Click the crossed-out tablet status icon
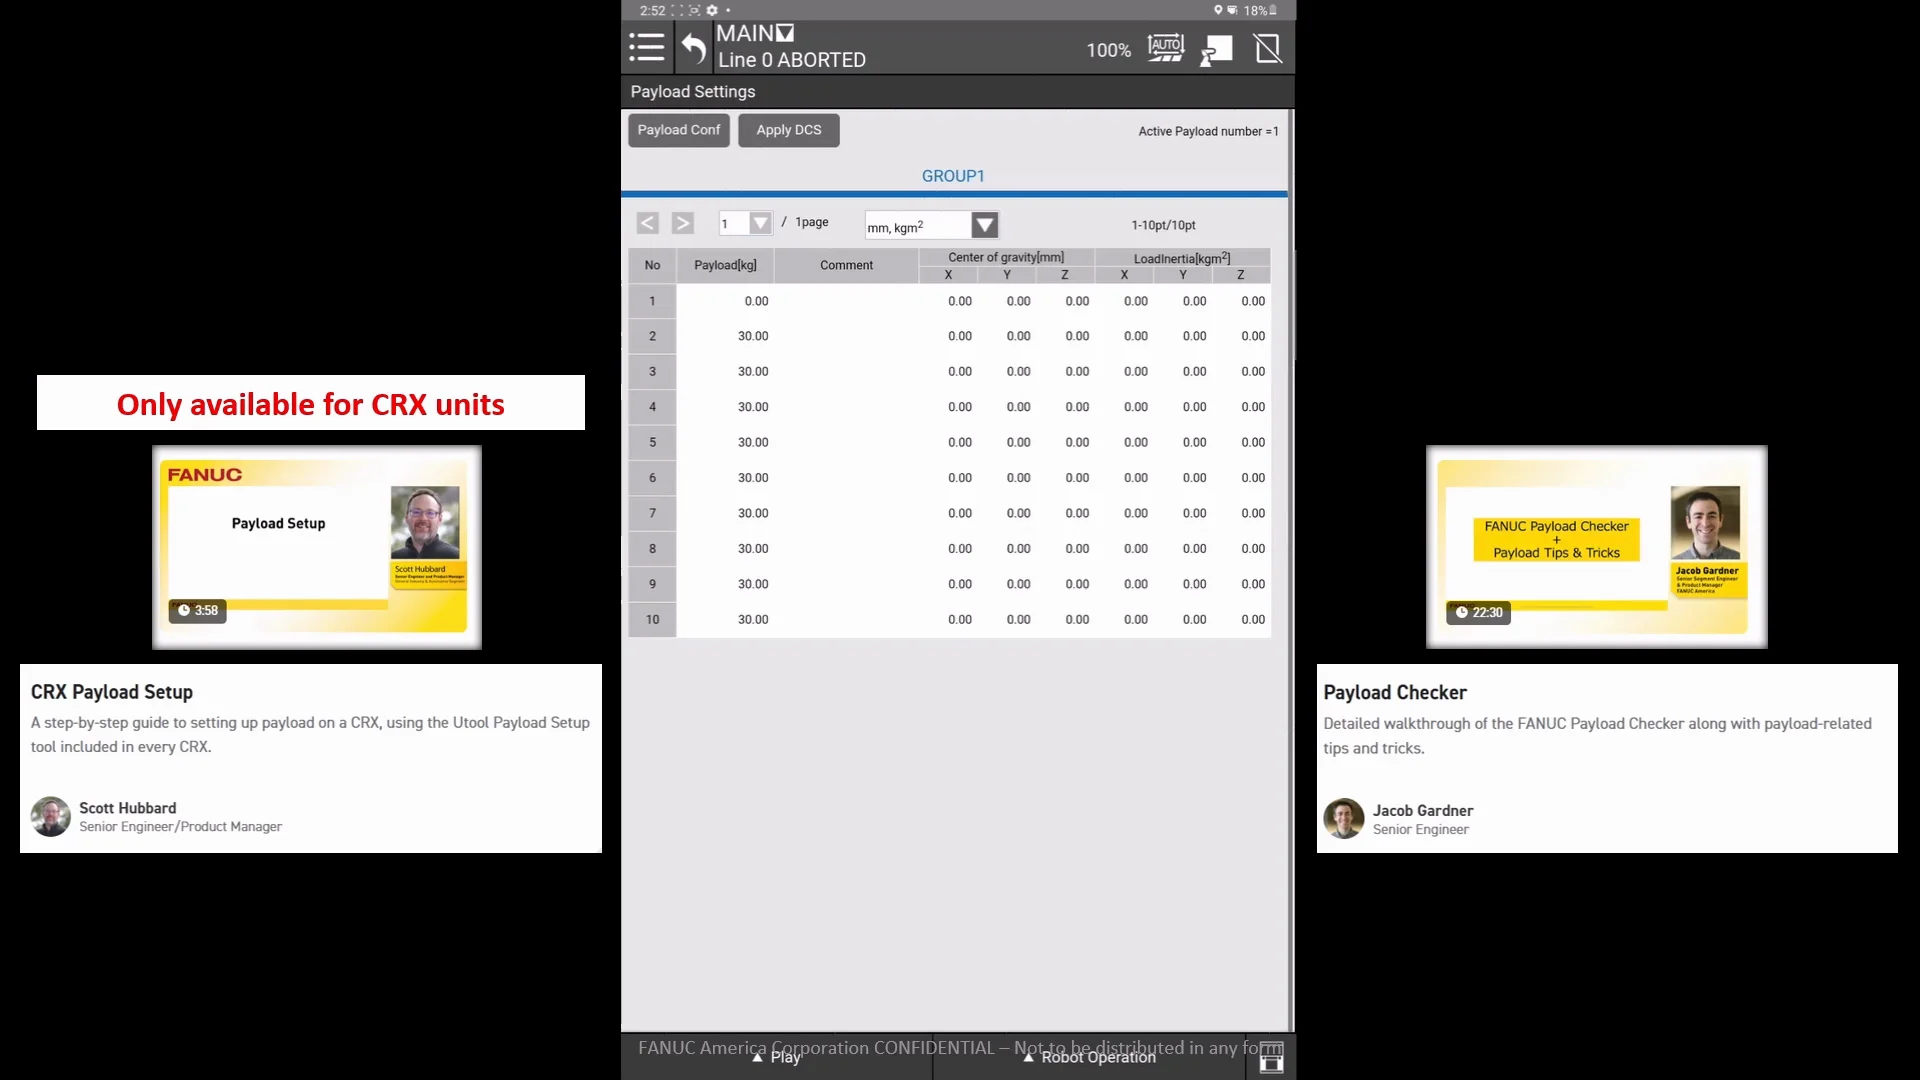Viewport: 1920px width, 1080px height. point(1267,48)
